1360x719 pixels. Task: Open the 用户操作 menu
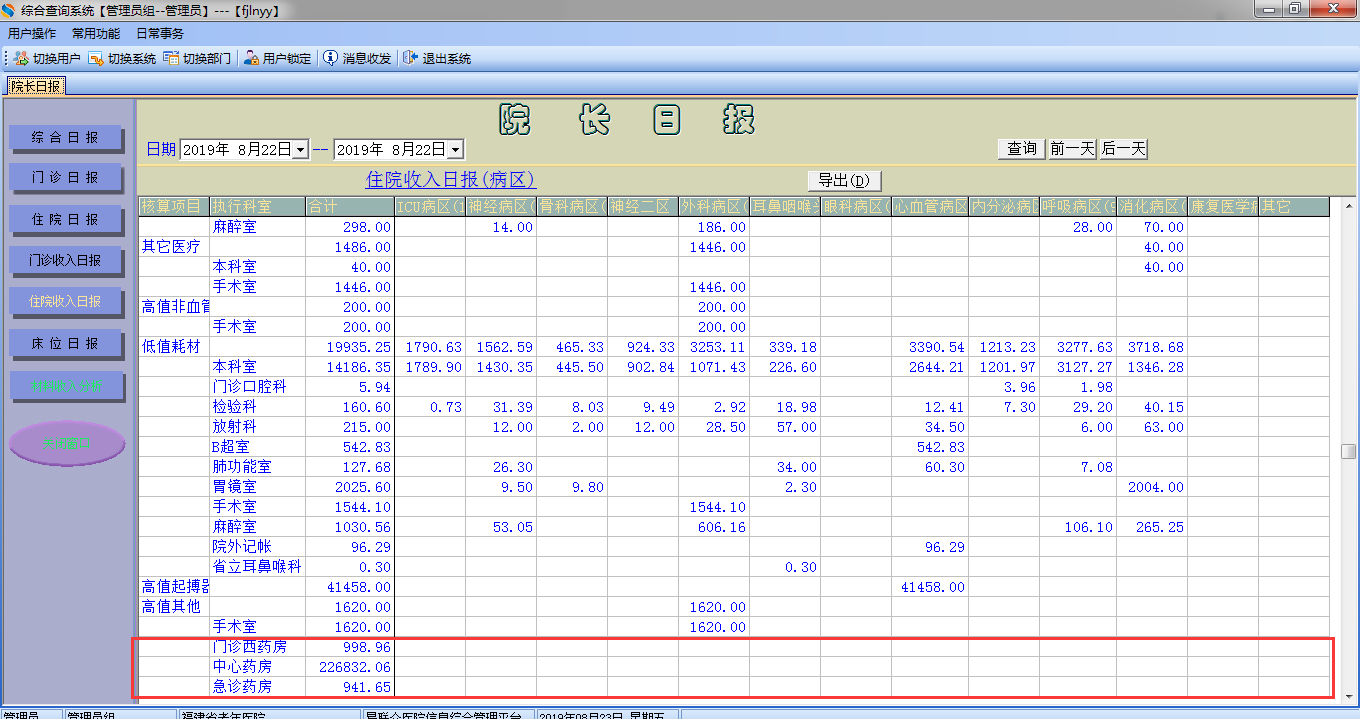(x=32, y=33)
